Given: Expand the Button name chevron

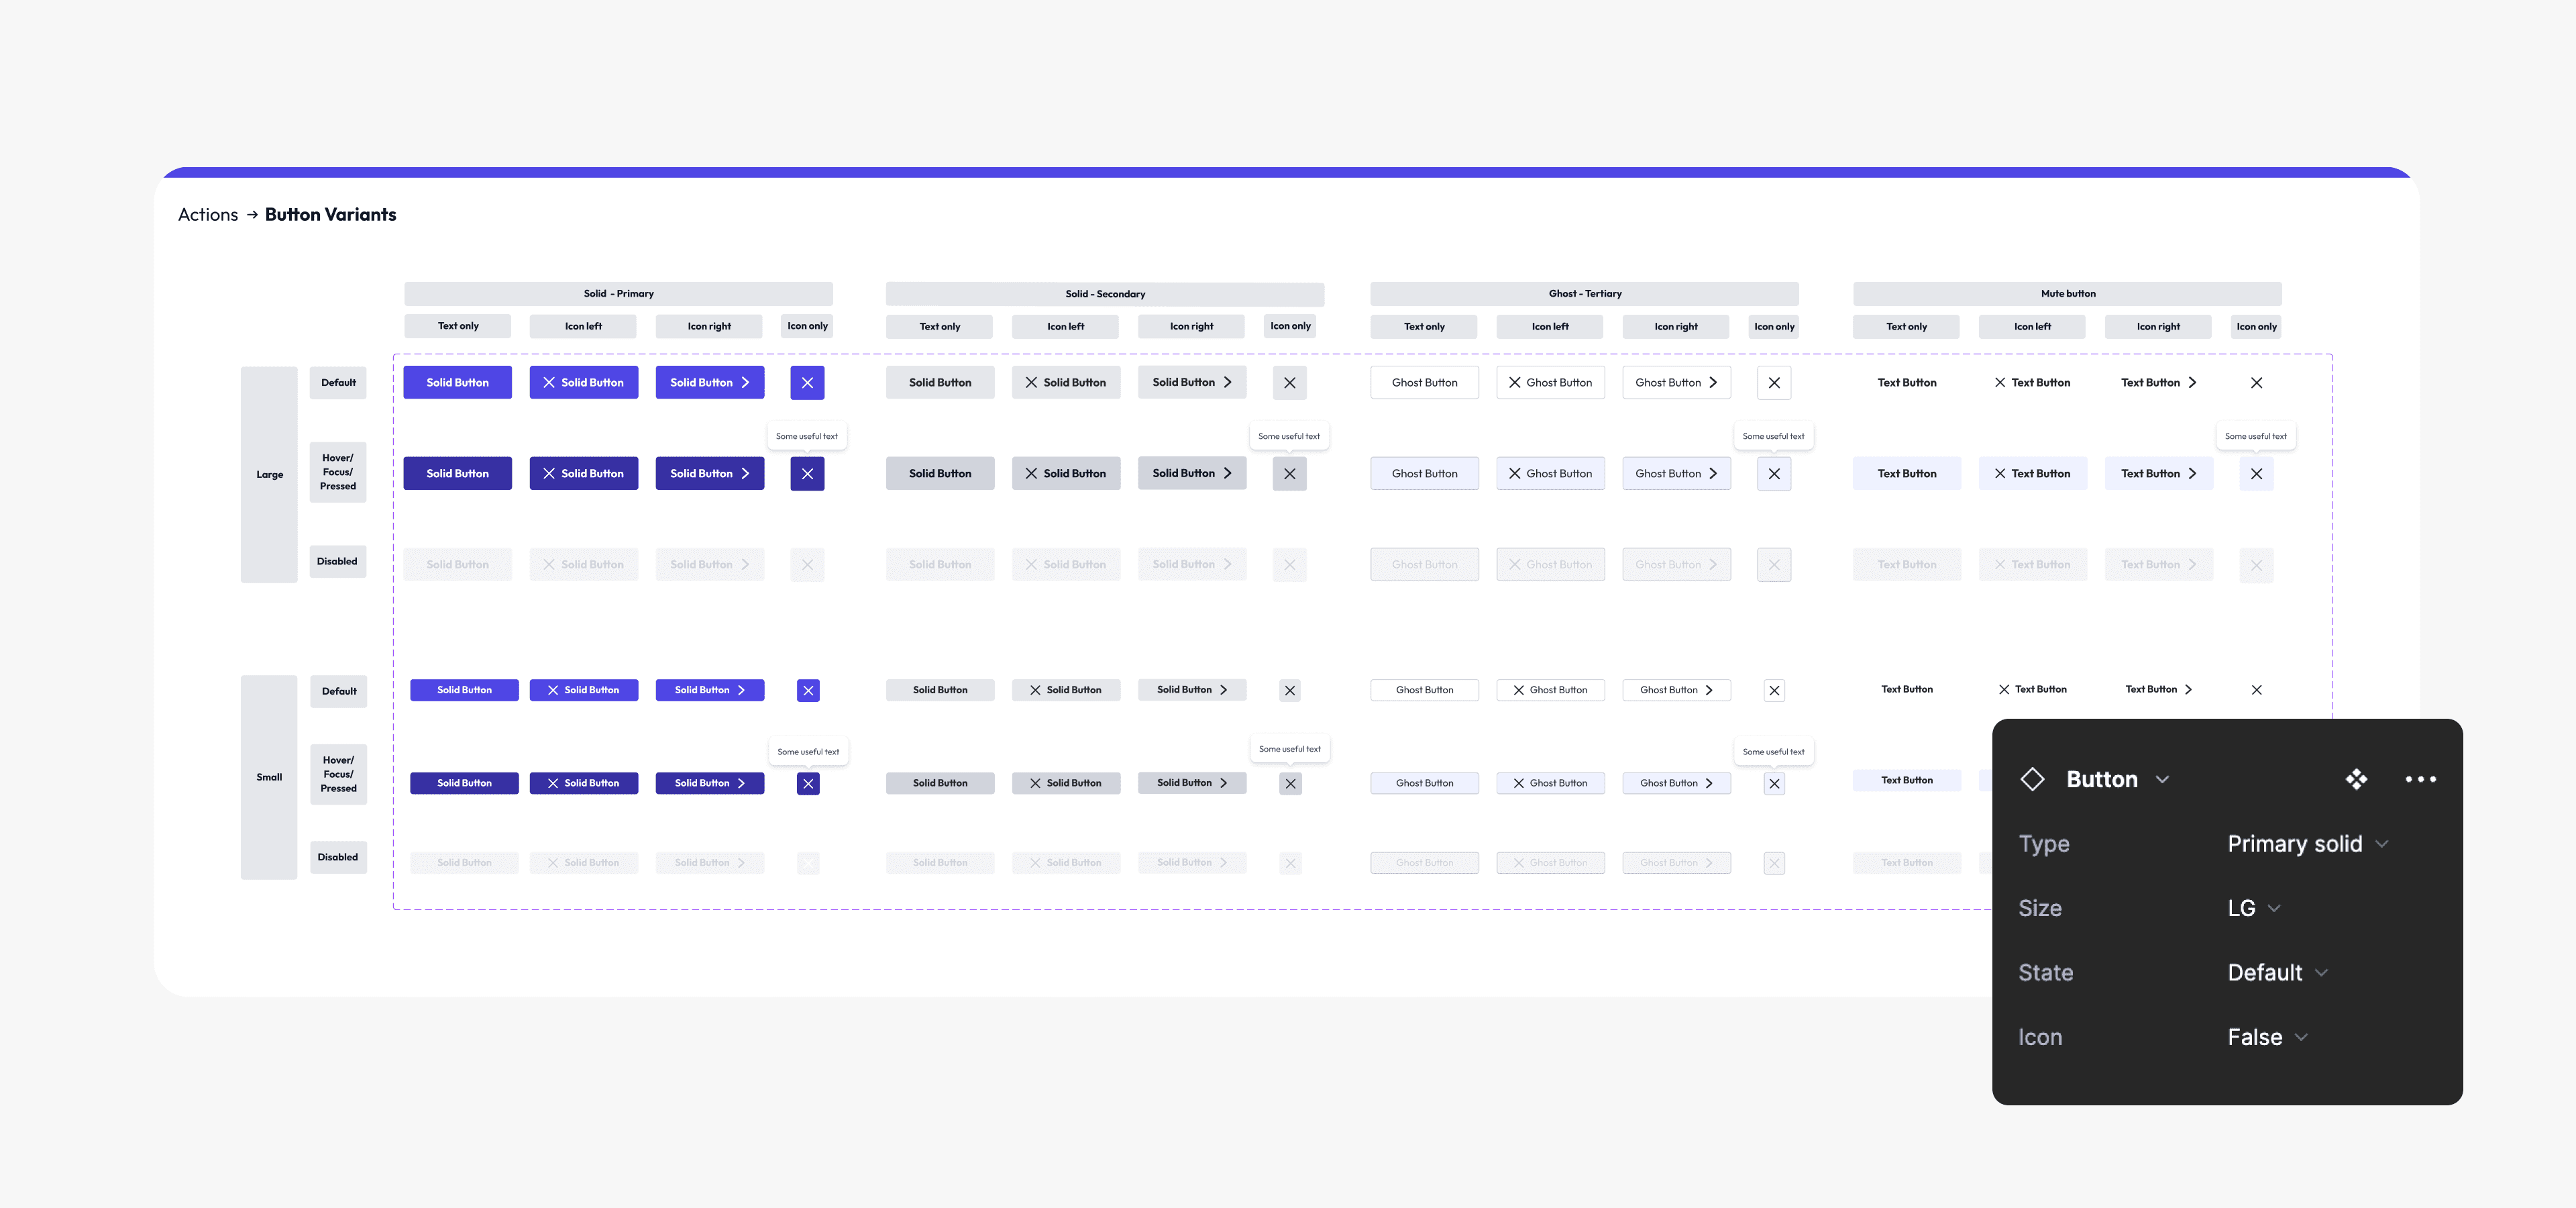Looking at the screenshot, I should [x=2162, y=779].
